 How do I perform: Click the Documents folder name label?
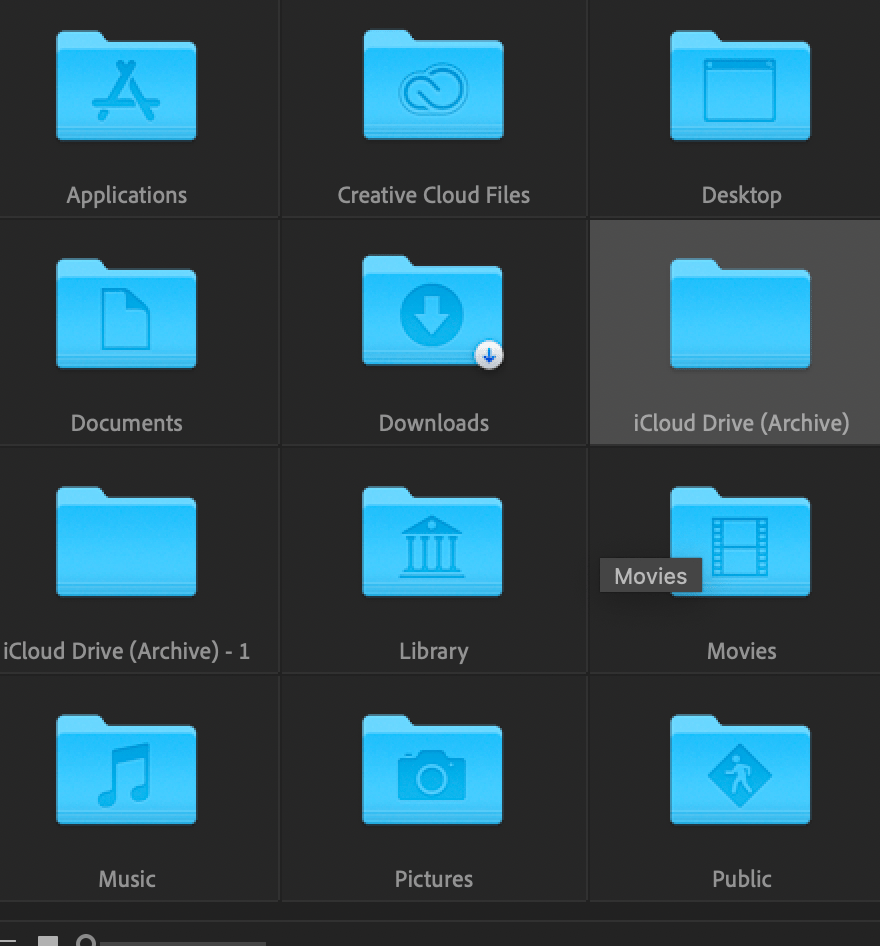click(x=126, y=423)
